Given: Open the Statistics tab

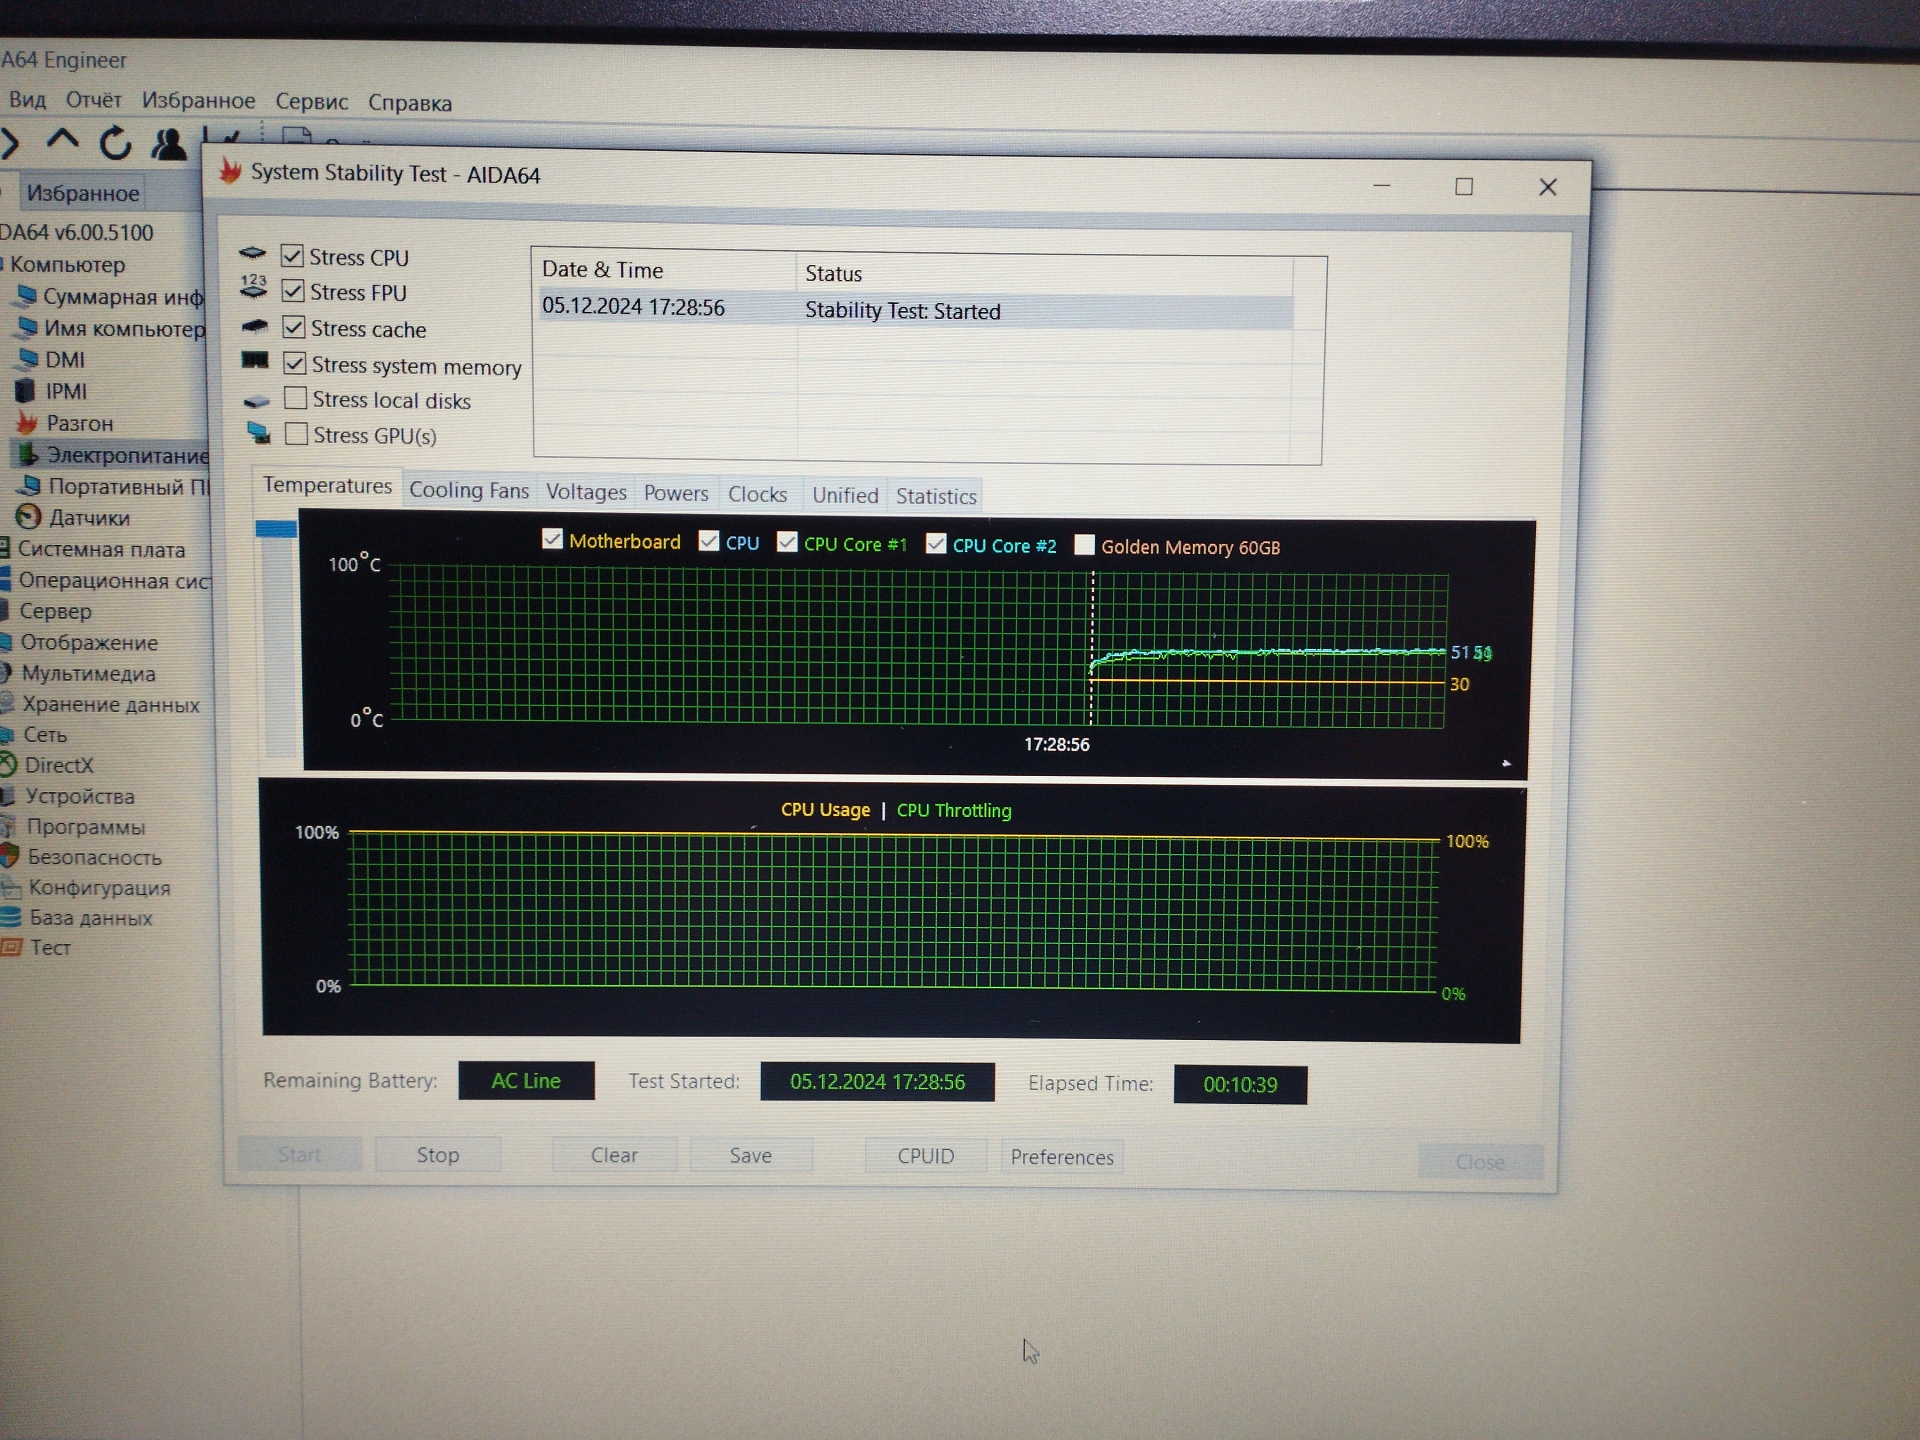Looking at the screenshot, I should [936, 496].
